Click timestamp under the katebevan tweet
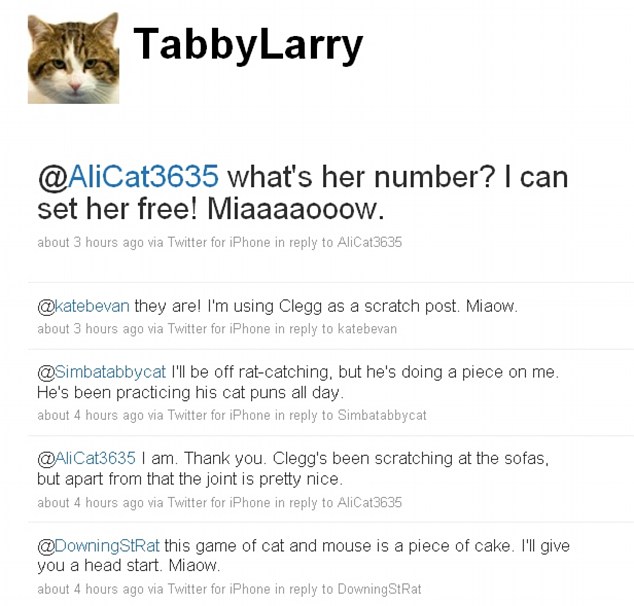Image resolution: width=634 pixels, height=606 pixels. point(90,329)
